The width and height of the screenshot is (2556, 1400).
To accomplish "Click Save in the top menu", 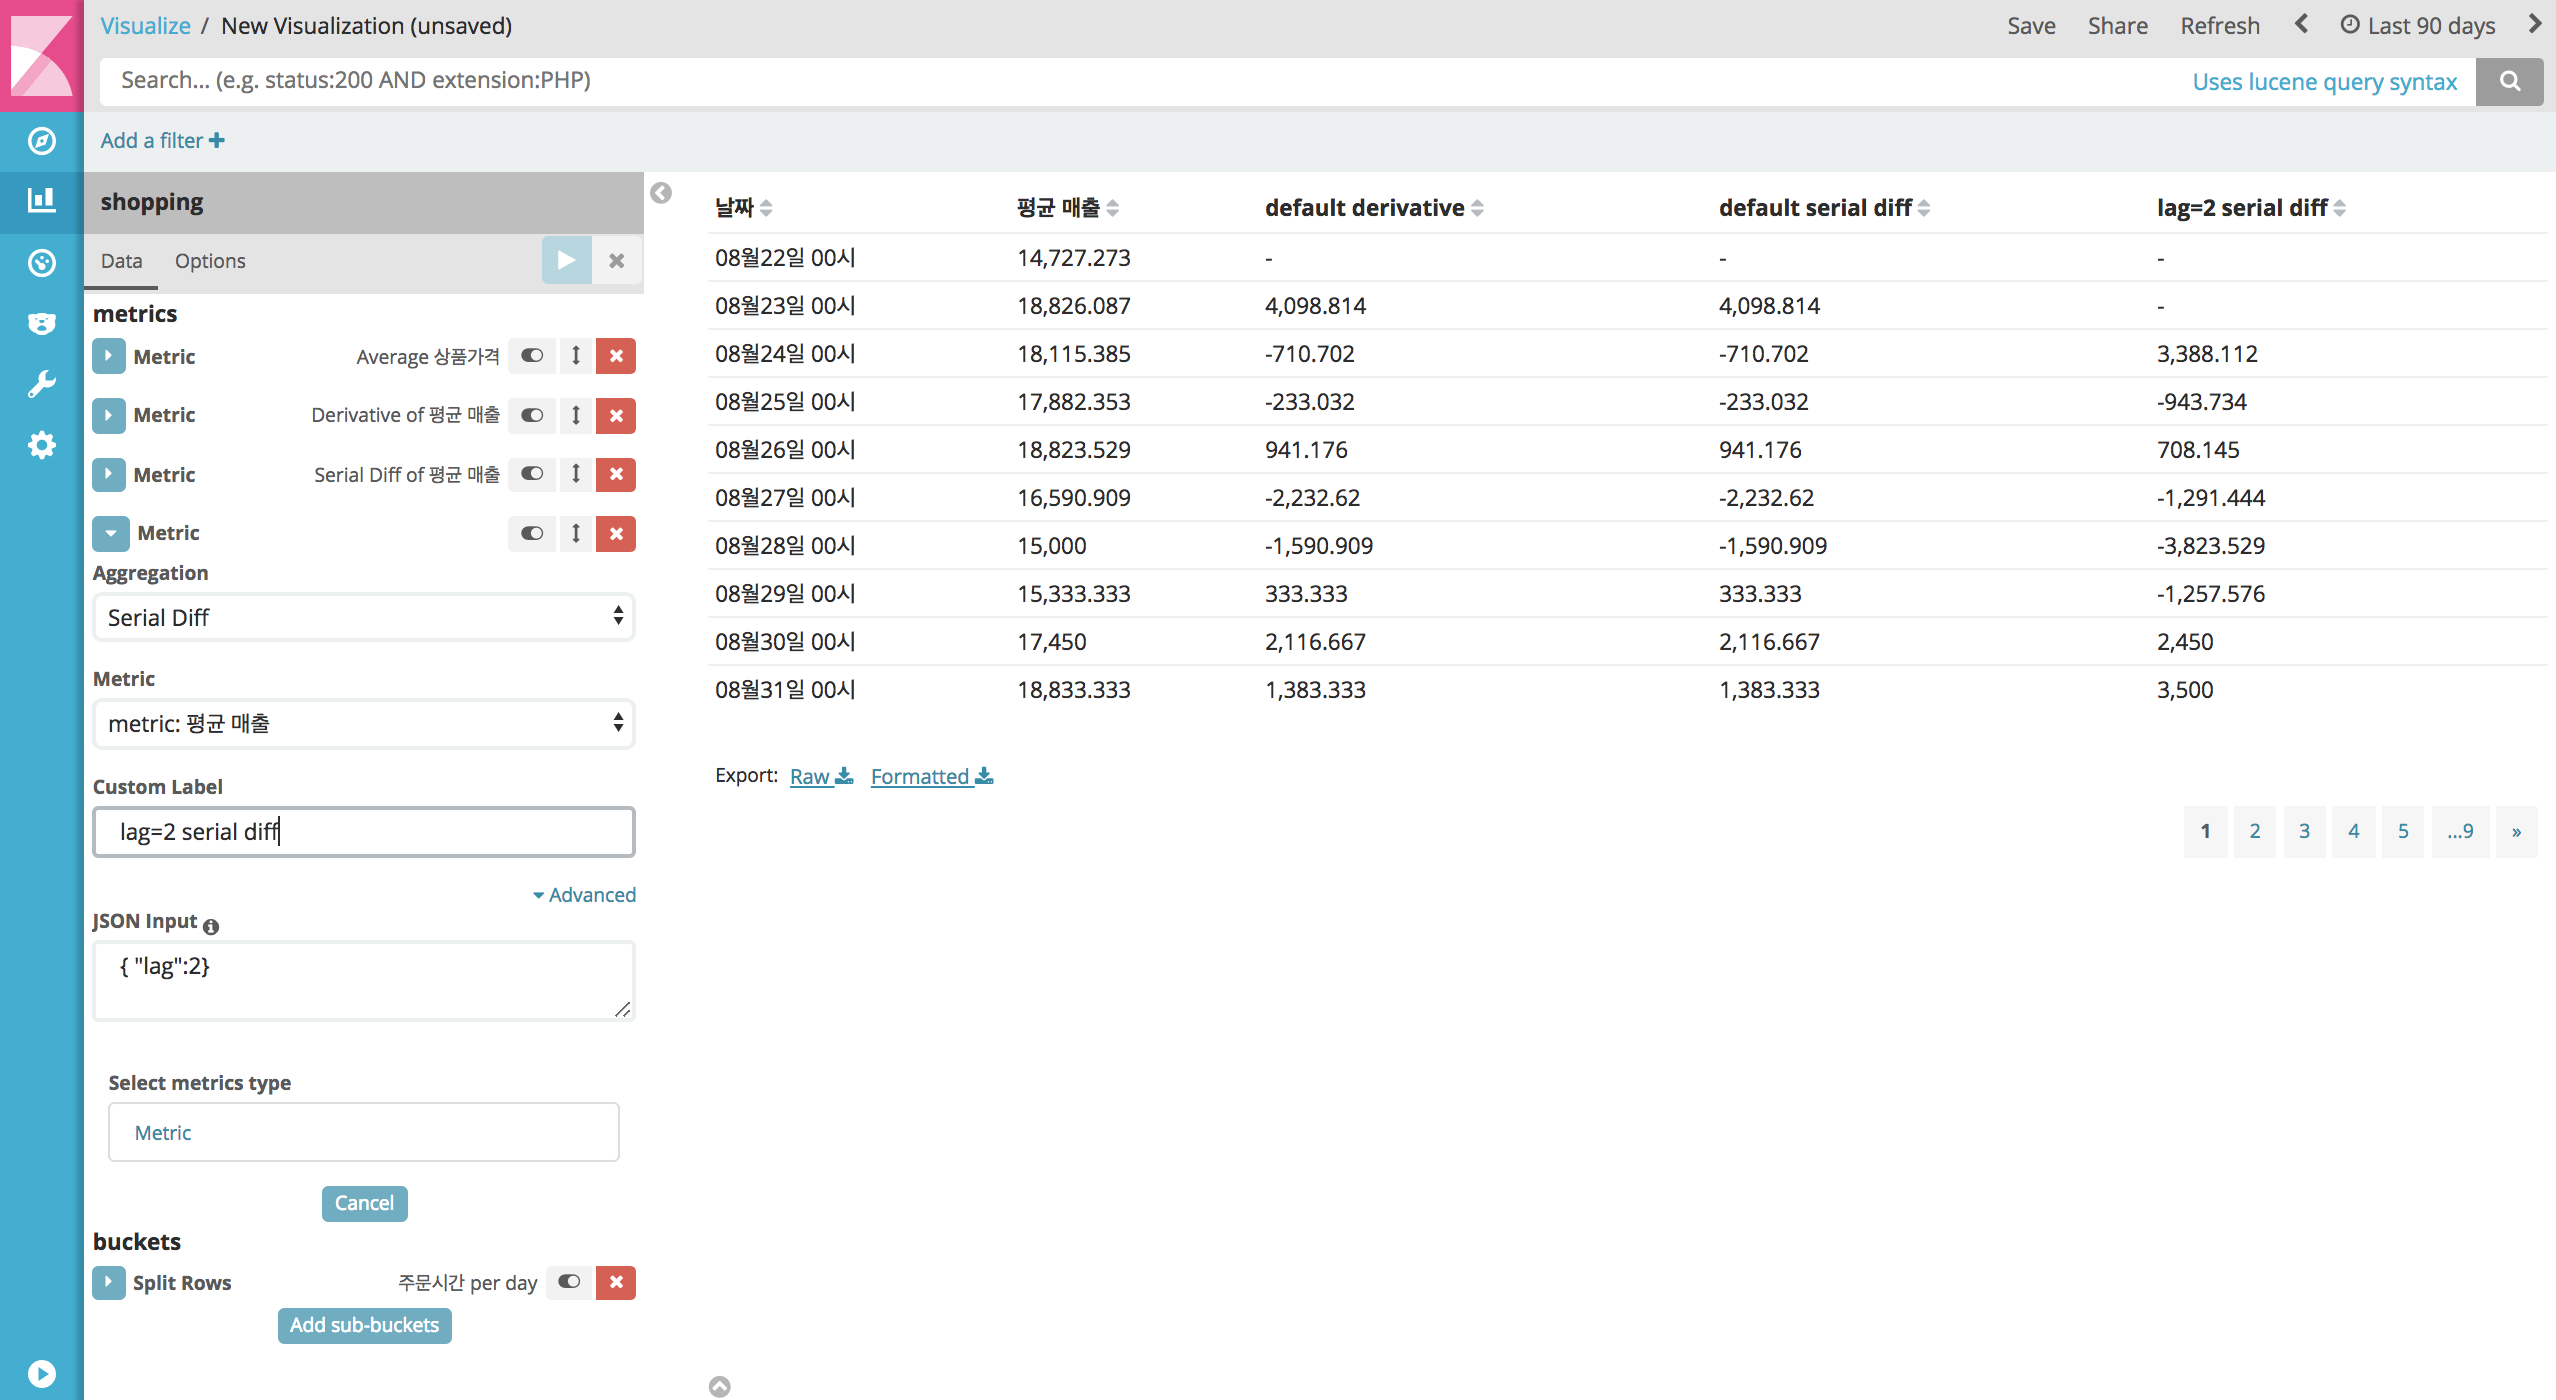I will 2031,26.
